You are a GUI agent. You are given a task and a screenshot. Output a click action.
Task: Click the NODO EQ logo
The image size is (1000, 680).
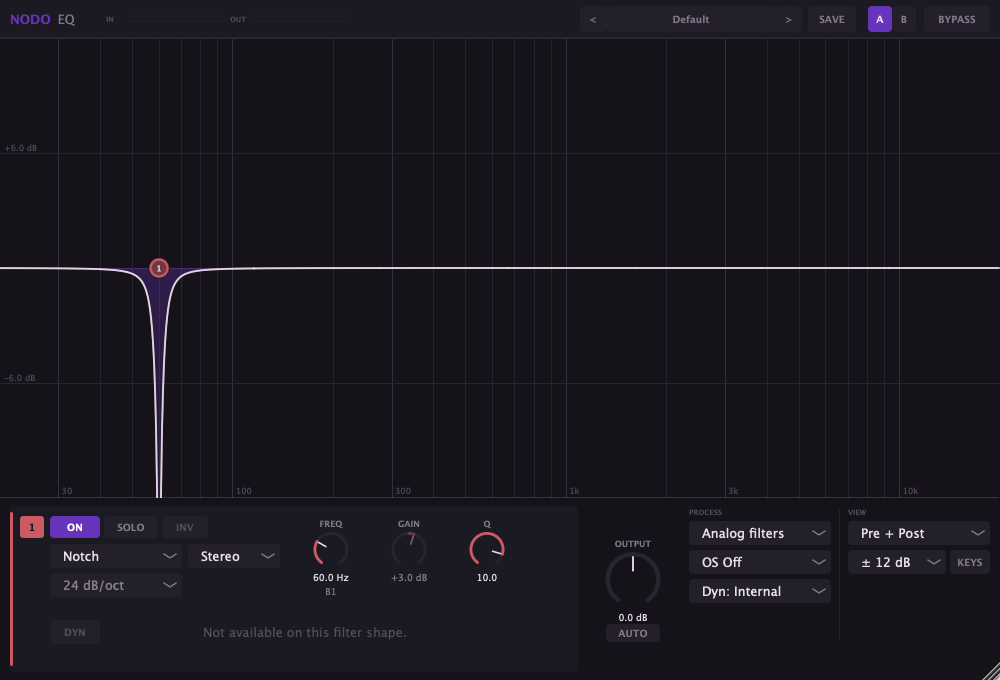click(43, 19)
